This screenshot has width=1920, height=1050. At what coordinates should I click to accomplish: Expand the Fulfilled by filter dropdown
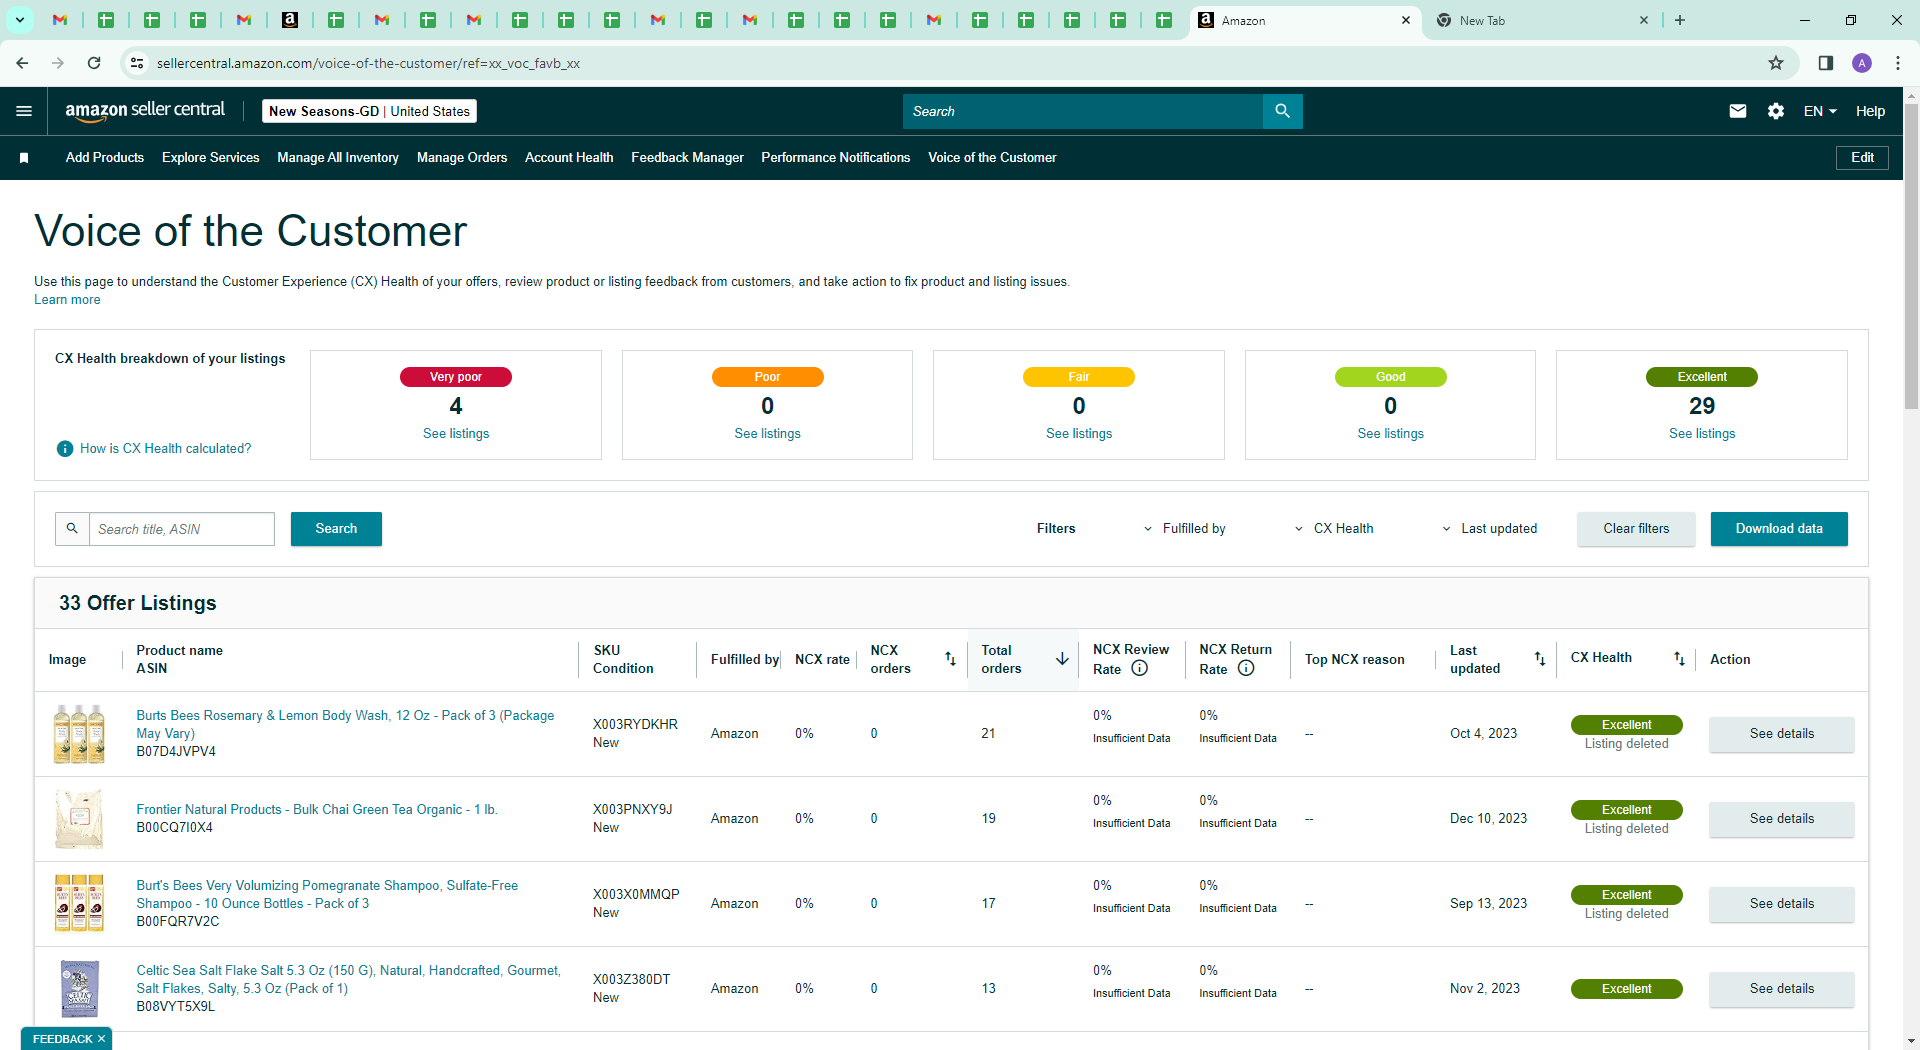pos(1185,529)
